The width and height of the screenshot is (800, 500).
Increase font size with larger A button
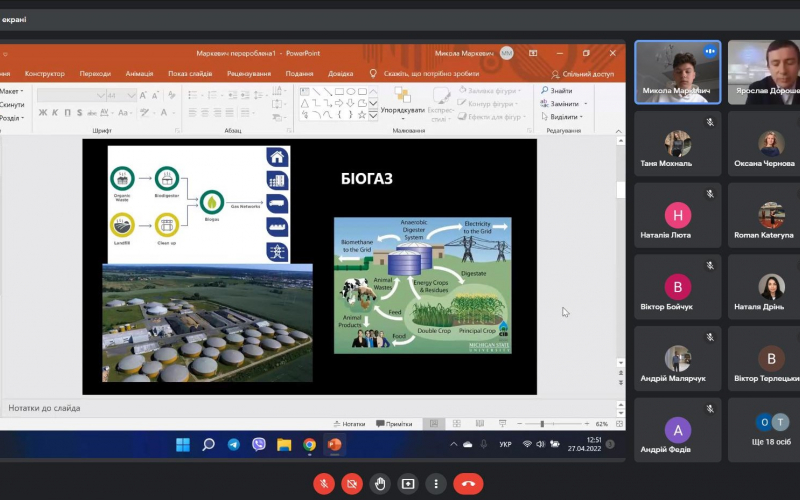pyautogui.click(x=143, y=95)
